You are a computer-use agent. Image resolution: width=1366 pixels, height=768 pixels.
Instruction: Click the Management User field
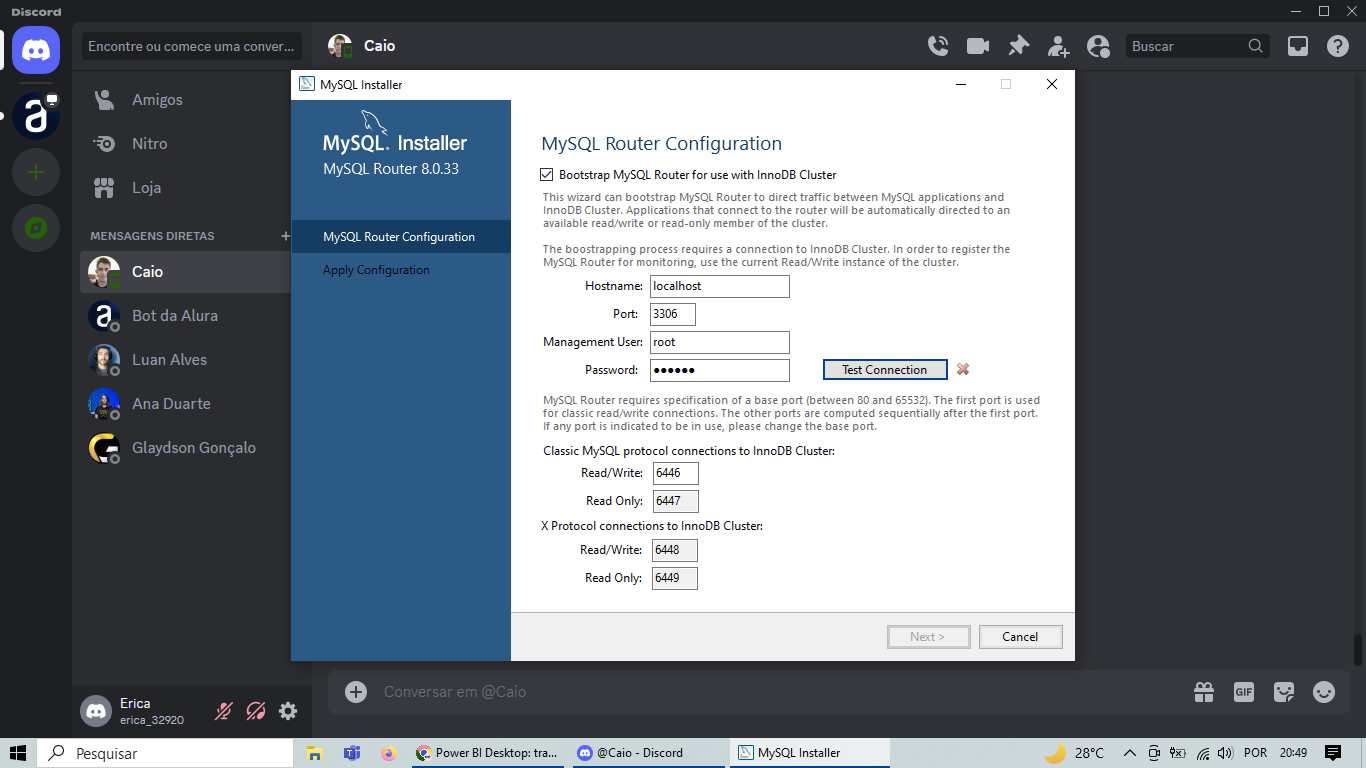[720, 342]
